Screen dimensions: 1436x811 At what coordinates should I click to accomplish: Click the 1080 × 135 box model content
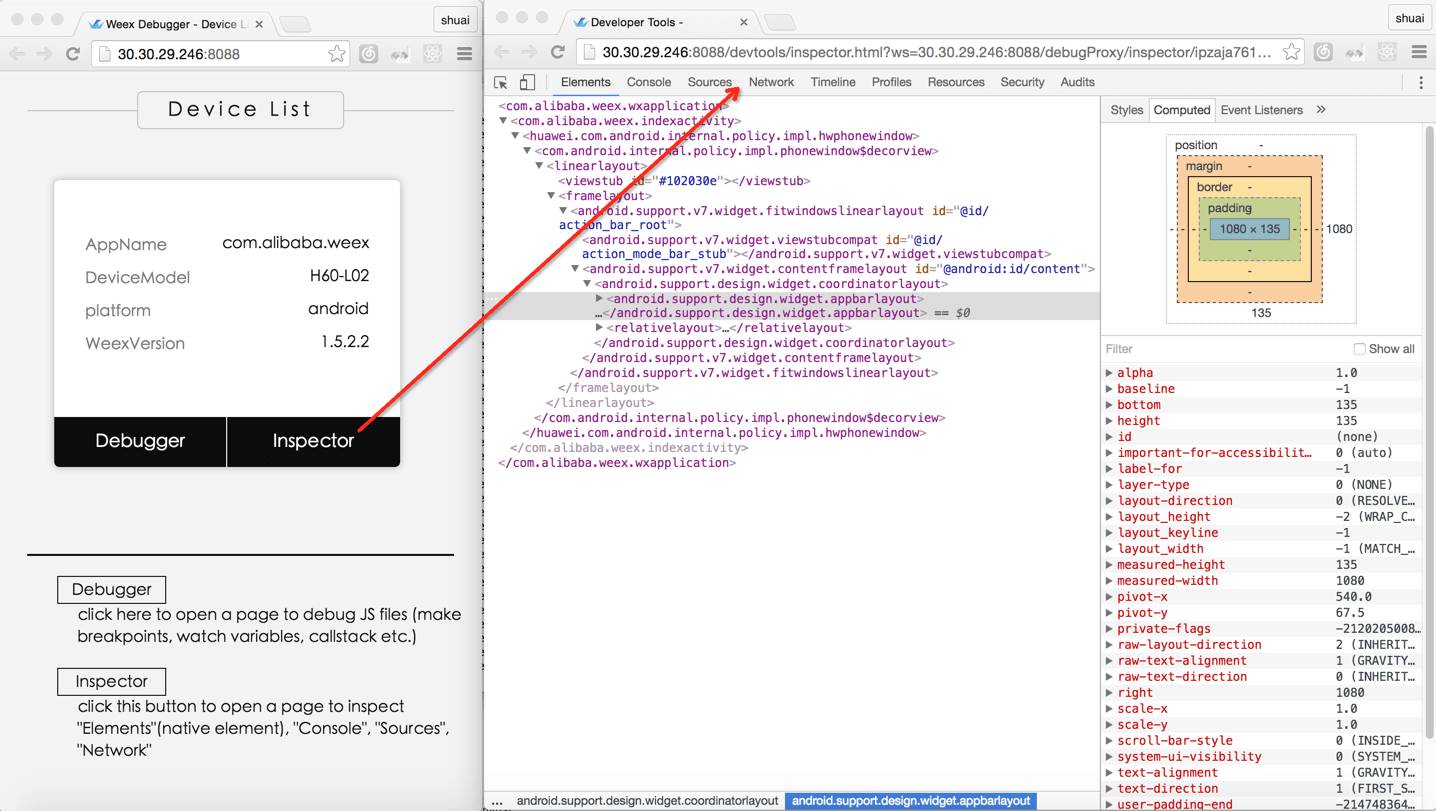pyautogui.click(x=1249, y=229)
